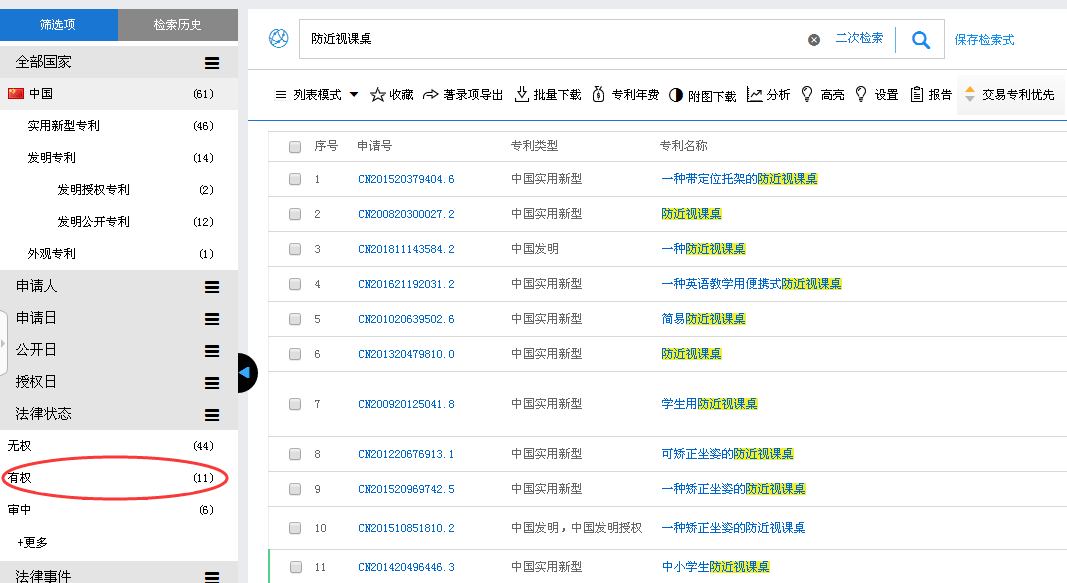Click the blue magnifier search button
This screenshot has width=1067, height=583.
pyautogui.click(x=921, y=40)
